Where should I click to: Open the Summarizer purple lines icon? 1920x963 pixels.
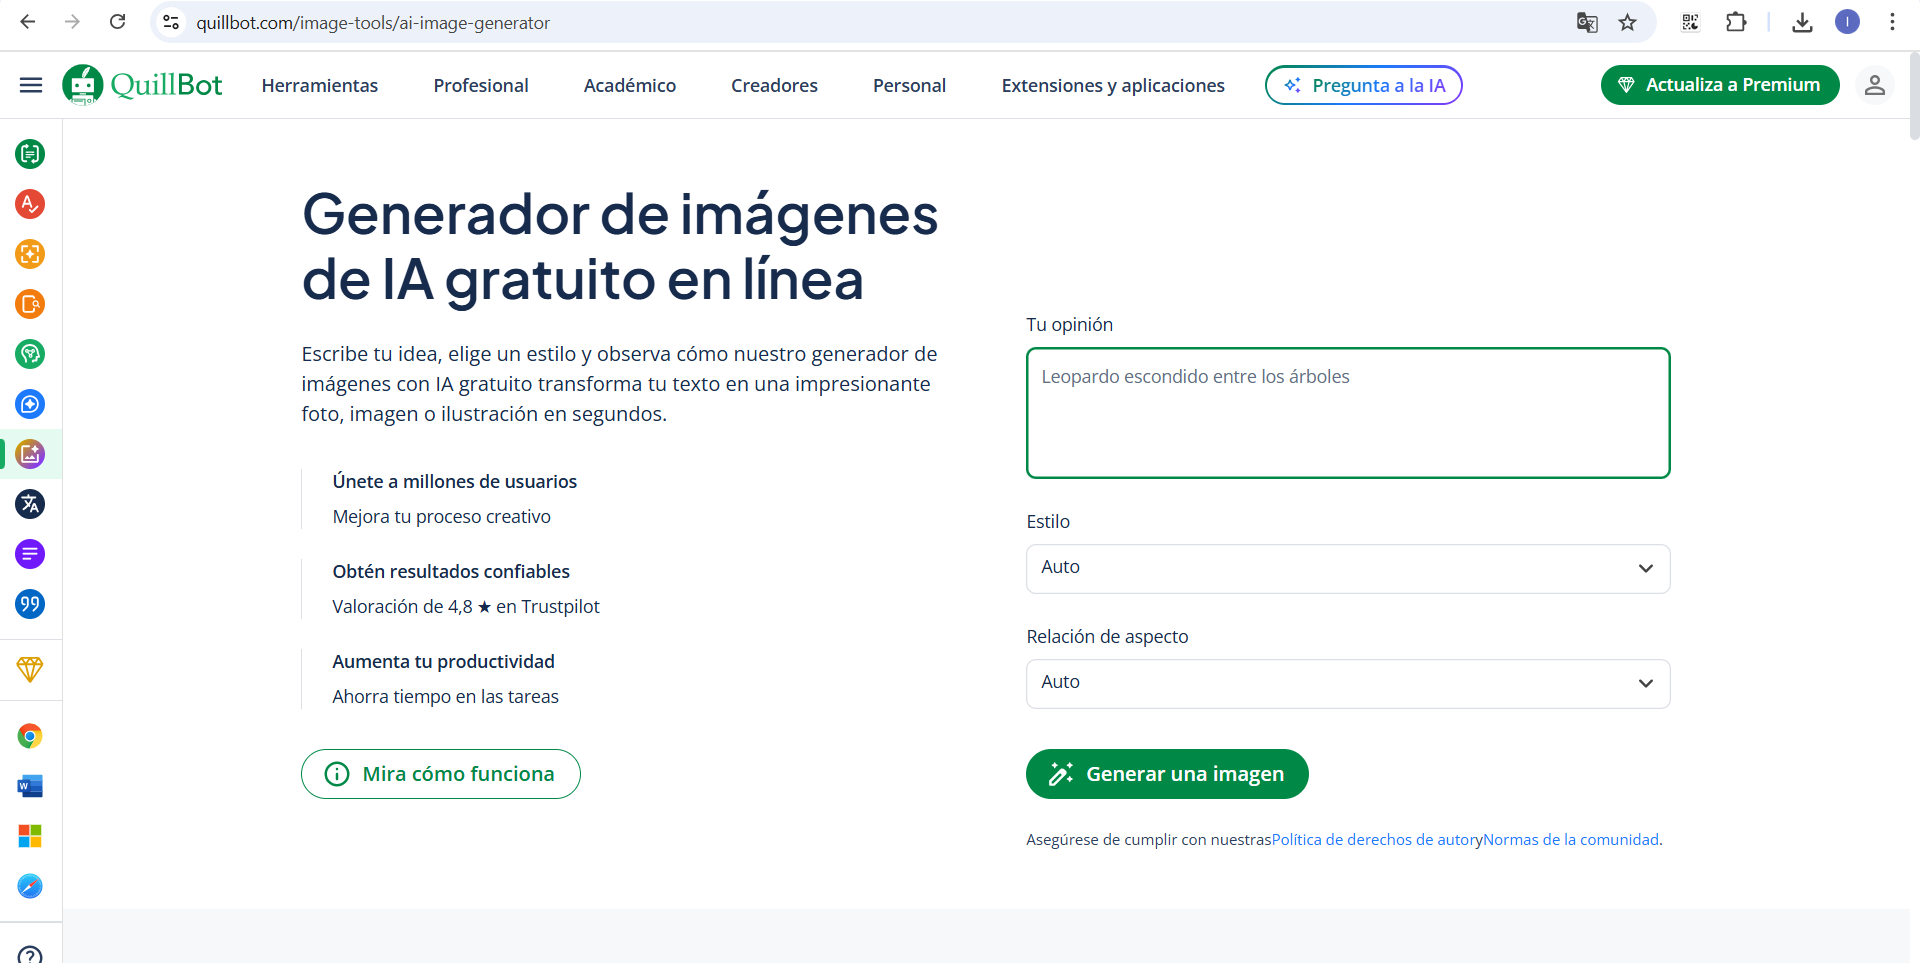[x=30, y=554]
